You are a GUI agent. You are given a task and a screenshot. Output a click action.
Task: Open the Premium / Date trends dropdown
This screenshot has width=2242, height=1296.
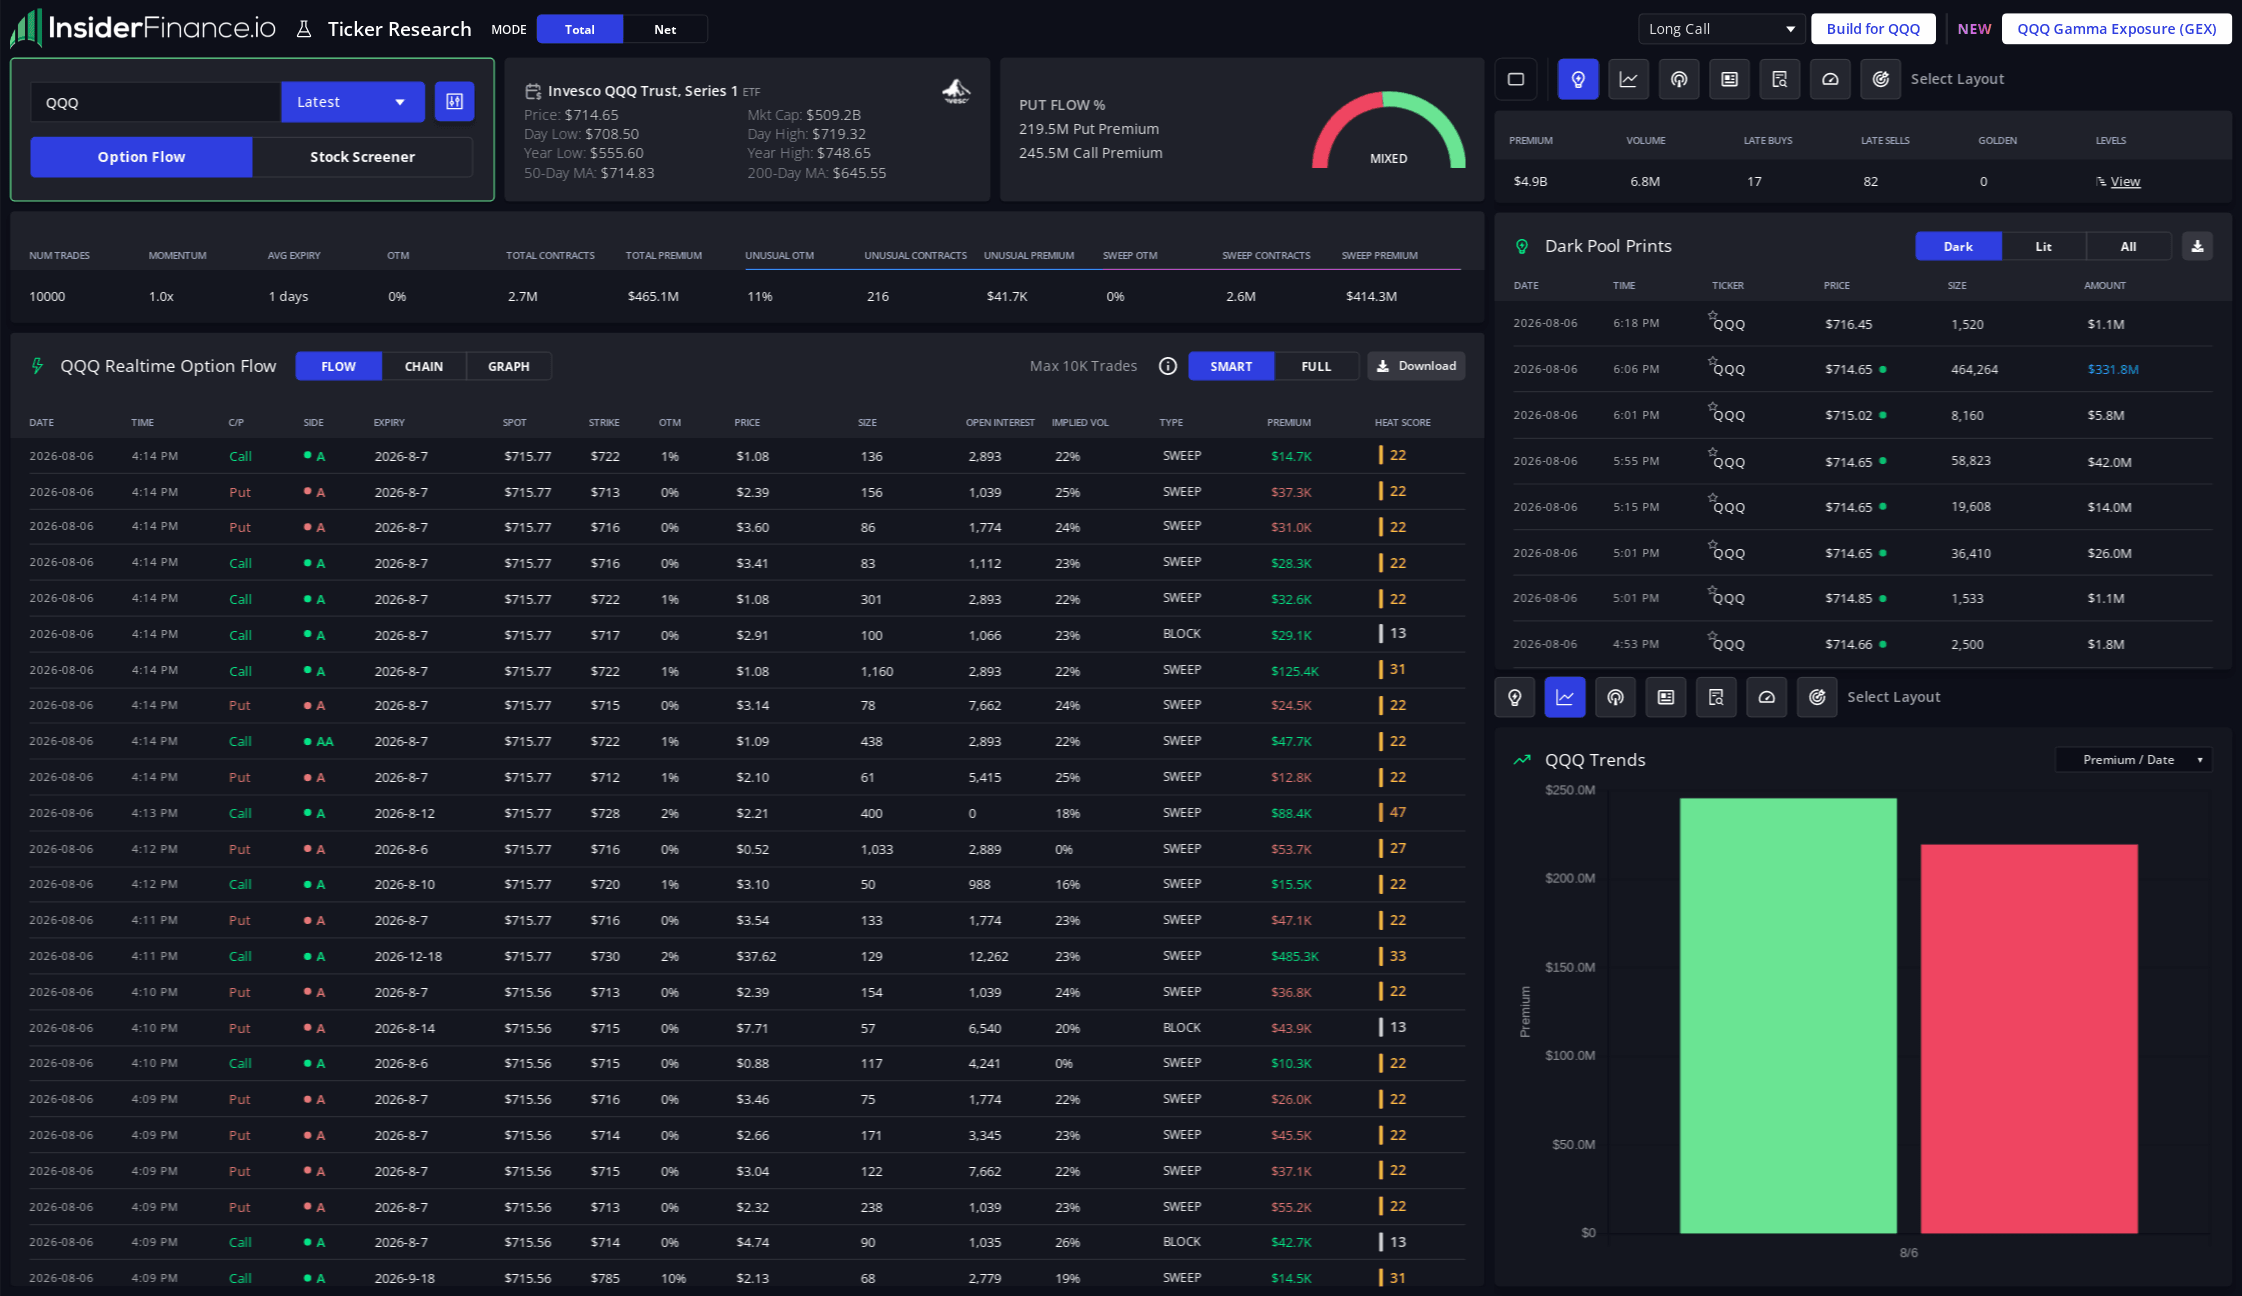2134,760
